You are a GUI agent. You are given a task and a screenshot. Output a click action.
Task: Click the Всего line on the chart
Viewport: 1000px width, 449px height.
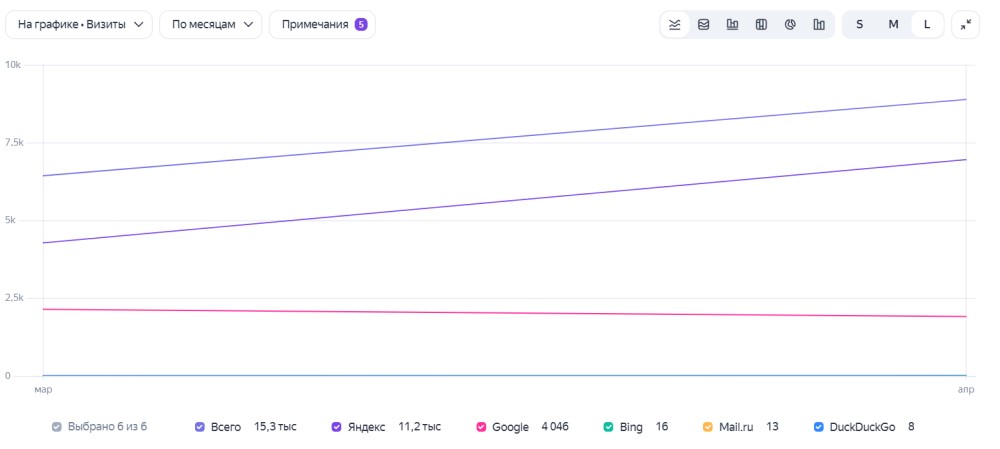pos(505,137)
